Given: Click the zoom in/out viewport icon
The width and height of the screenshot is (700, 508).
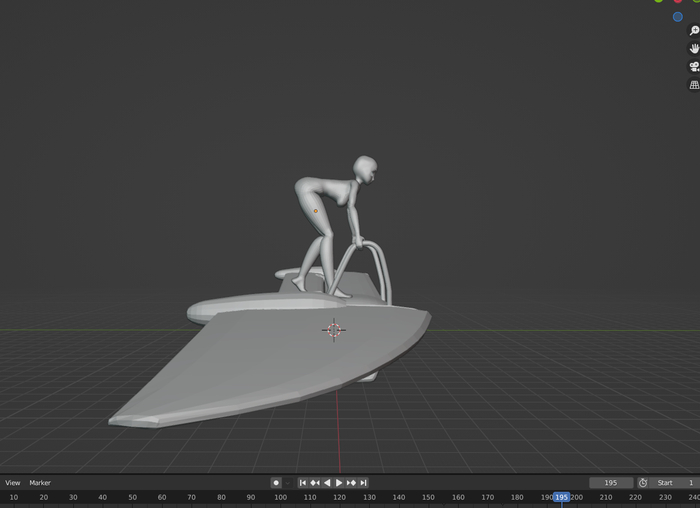Looking at the screenshot, I should 694,31.
